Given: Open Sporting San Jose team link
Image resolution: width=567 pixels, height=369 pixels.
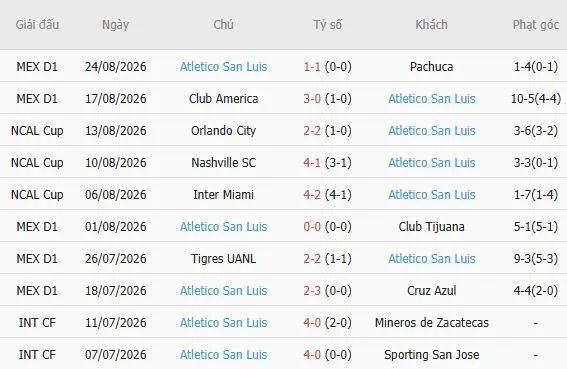Looking at the screenshot, I should 431,355.
